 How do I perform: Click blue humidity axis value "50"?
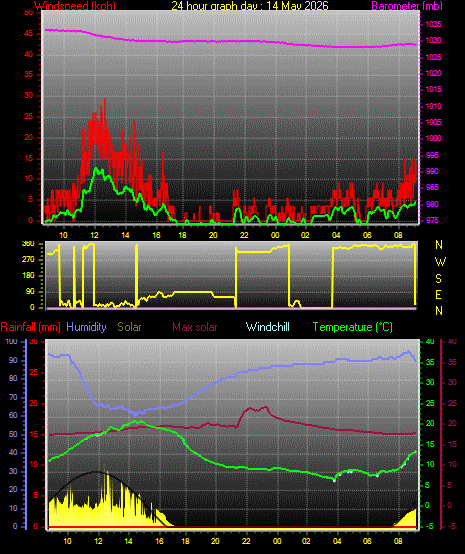(x=13, y=434)
